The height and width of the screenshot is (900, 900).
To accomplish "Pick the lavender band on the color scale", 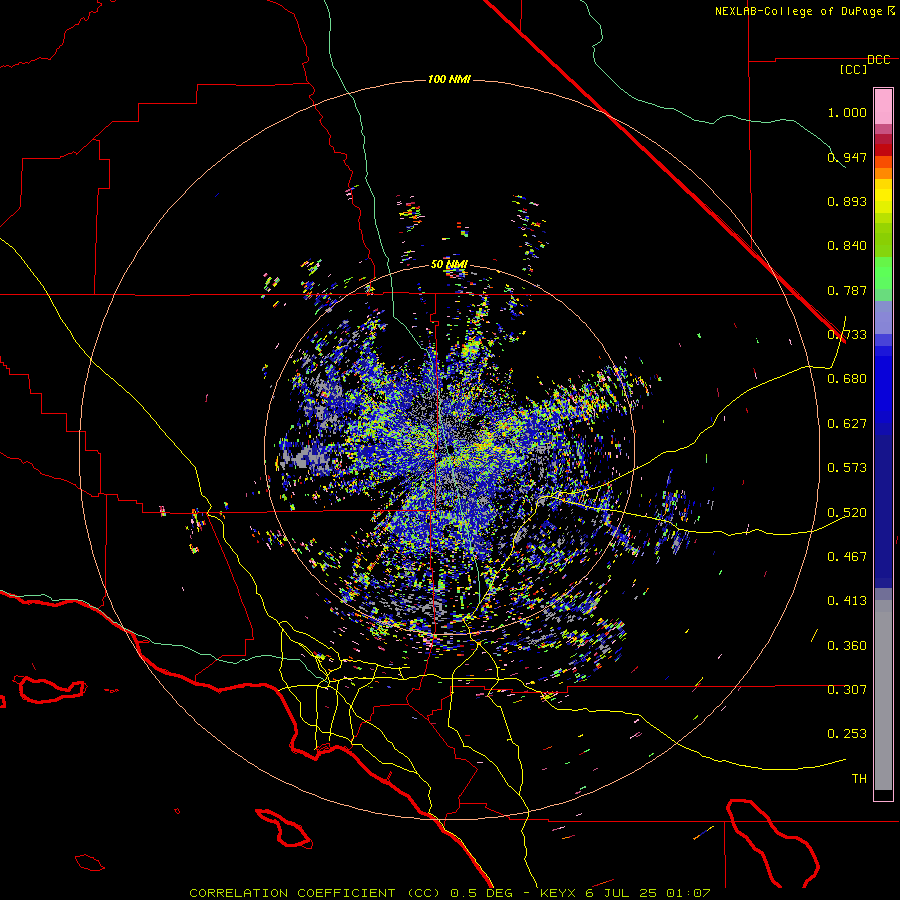I will [883, 317].
